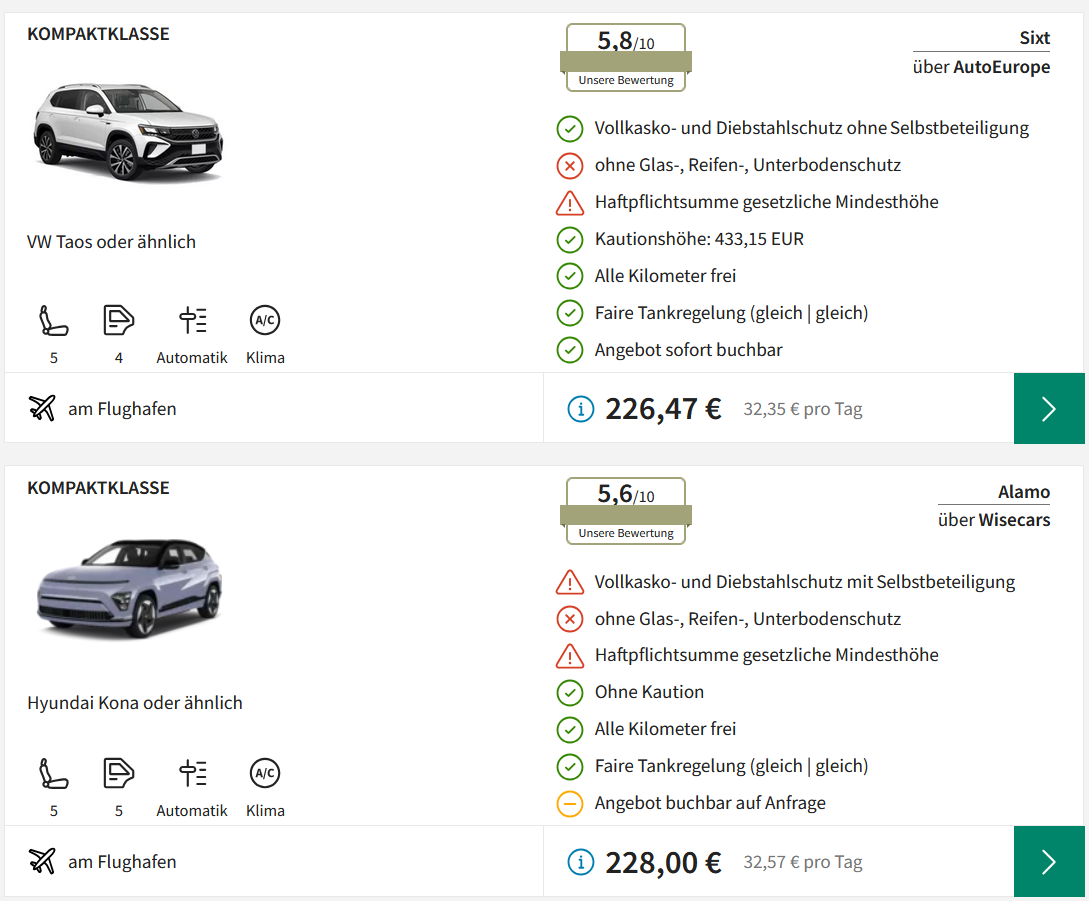Viewport: 1089px width, 901px height.
Task: Click the 'Hyundai Kona oder ähnlich' title
Action: pyautogui.click(x=135, y=703)
